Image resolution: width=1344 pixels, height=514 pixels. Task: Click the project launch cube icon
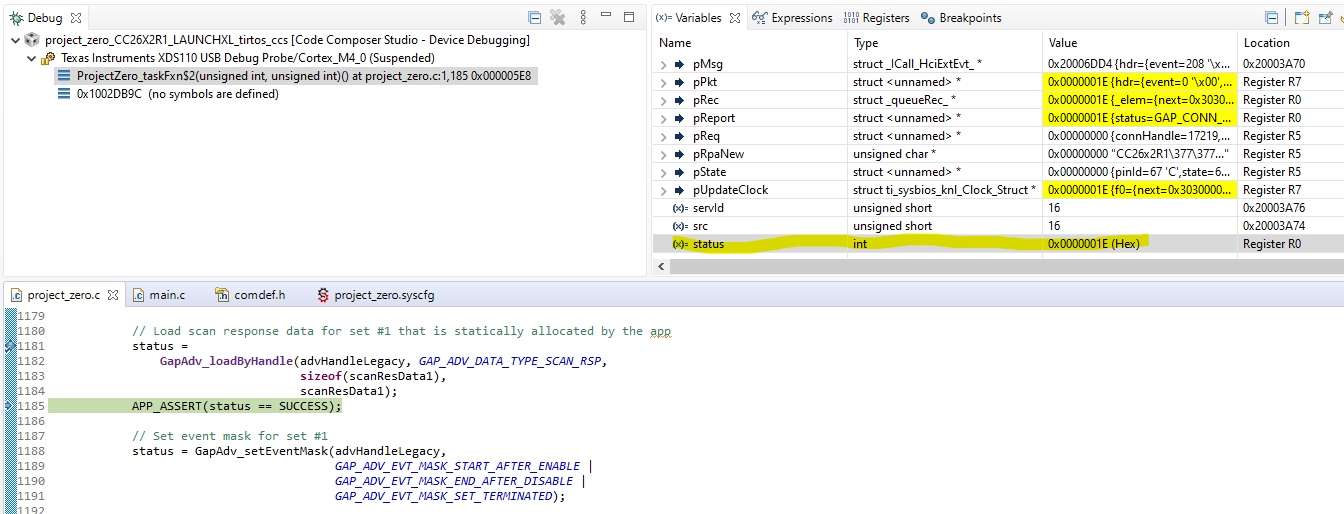(x=32, y=40)
